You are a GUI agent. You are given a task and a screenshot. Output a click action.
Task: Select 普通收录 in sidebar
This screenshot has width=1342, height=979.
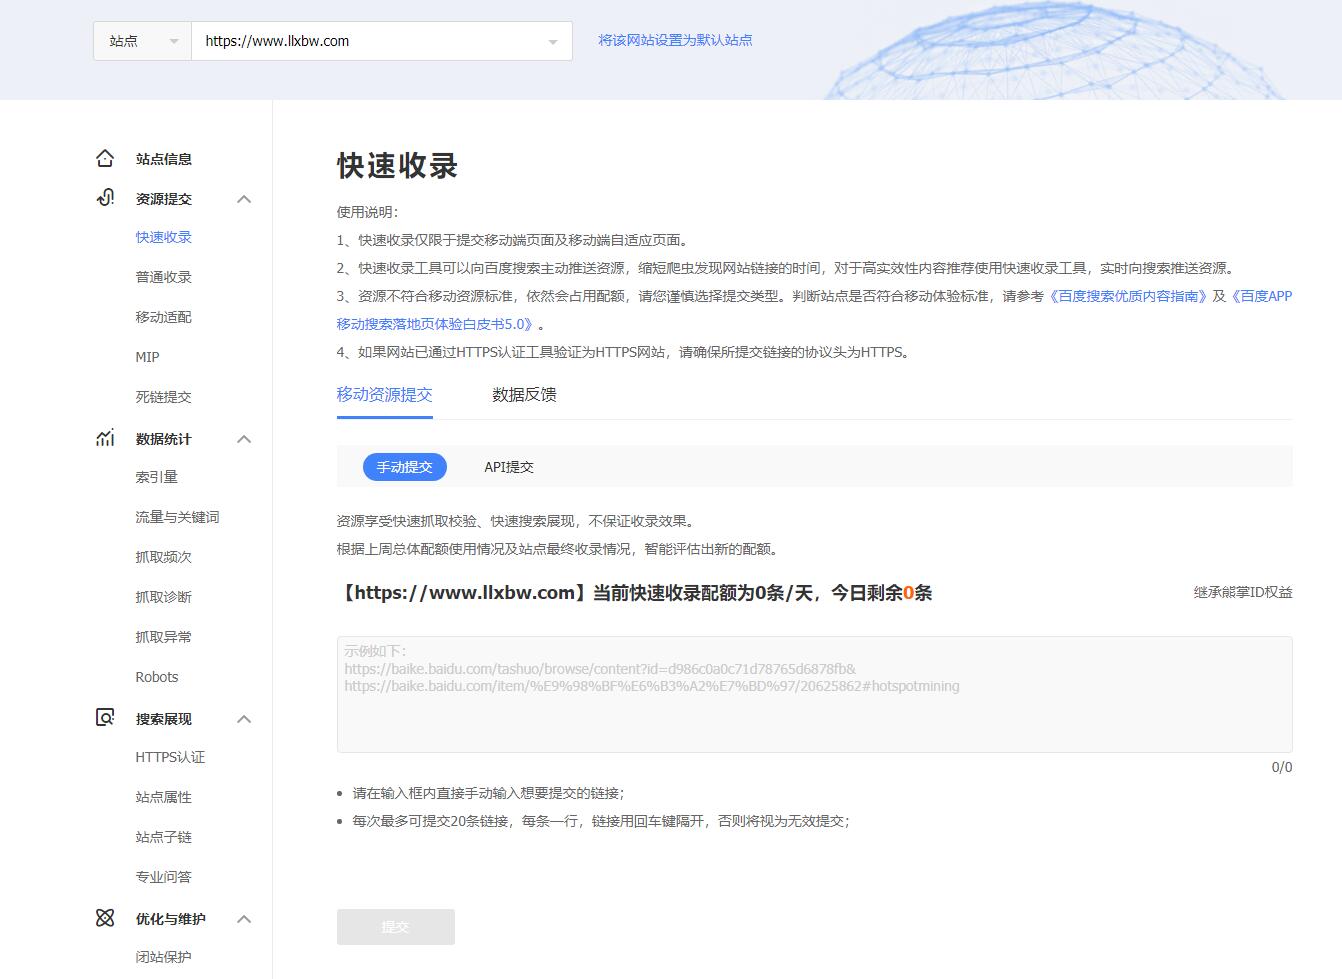164,277
